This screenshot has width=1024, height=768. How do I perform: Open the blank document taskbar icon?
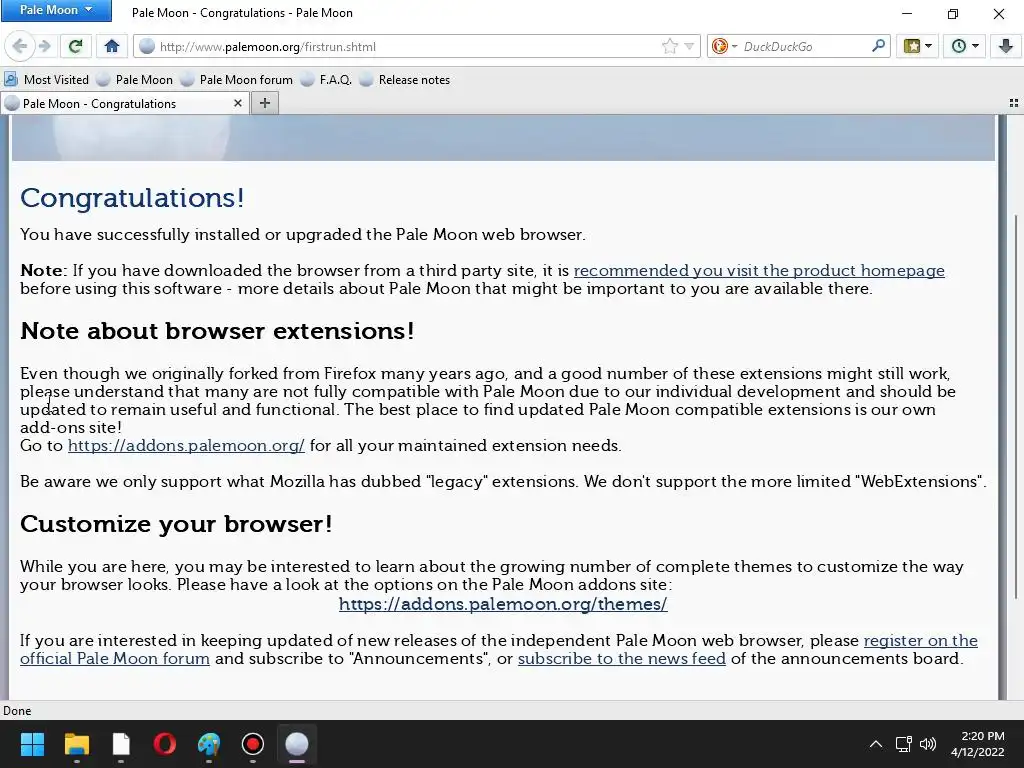click(121, 744)
